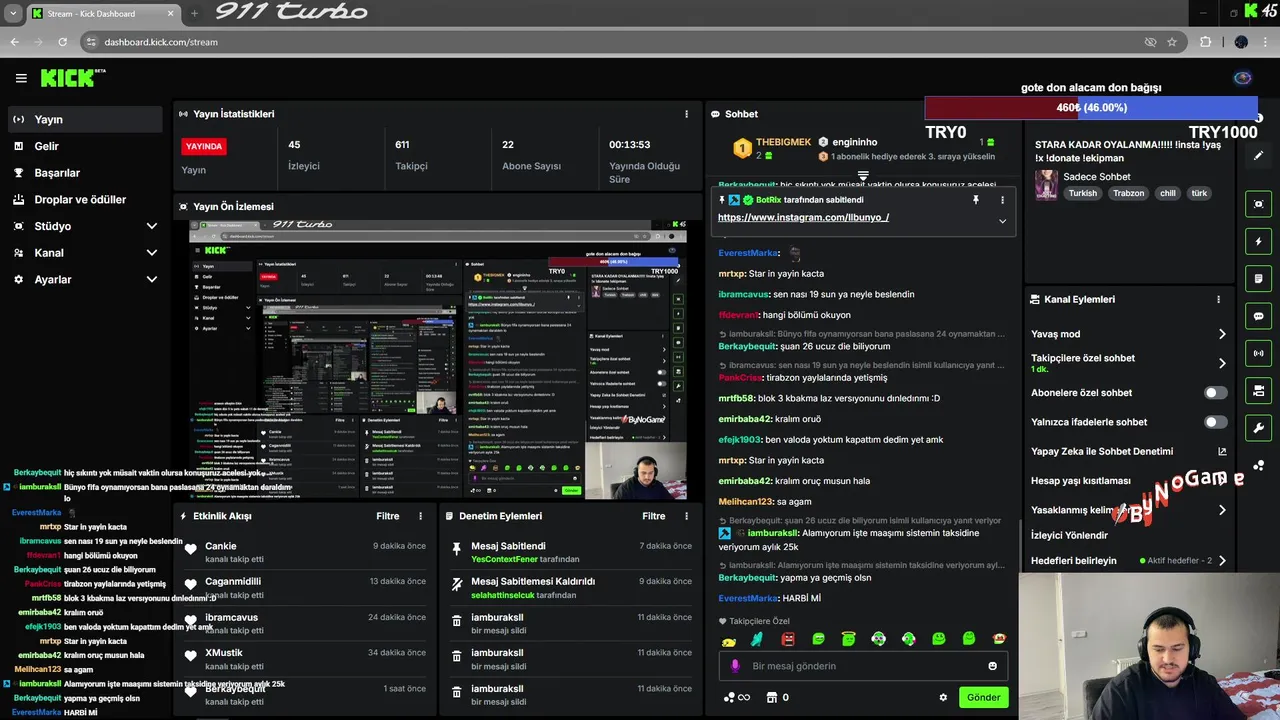The width and height of the screenshot is (1280, 720).
Task: Filter Denetim Eylemleri with Filtre button
Action: click(x=654, y=516)
